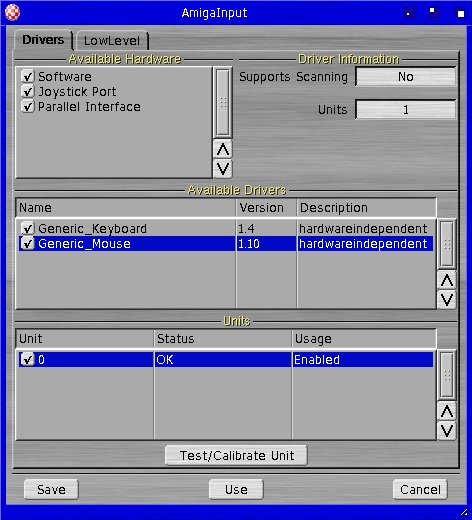This screenshot has width=472, height=520.
Task: Click the zoom gadget in title bar
Action: click(x=433, y=13)
